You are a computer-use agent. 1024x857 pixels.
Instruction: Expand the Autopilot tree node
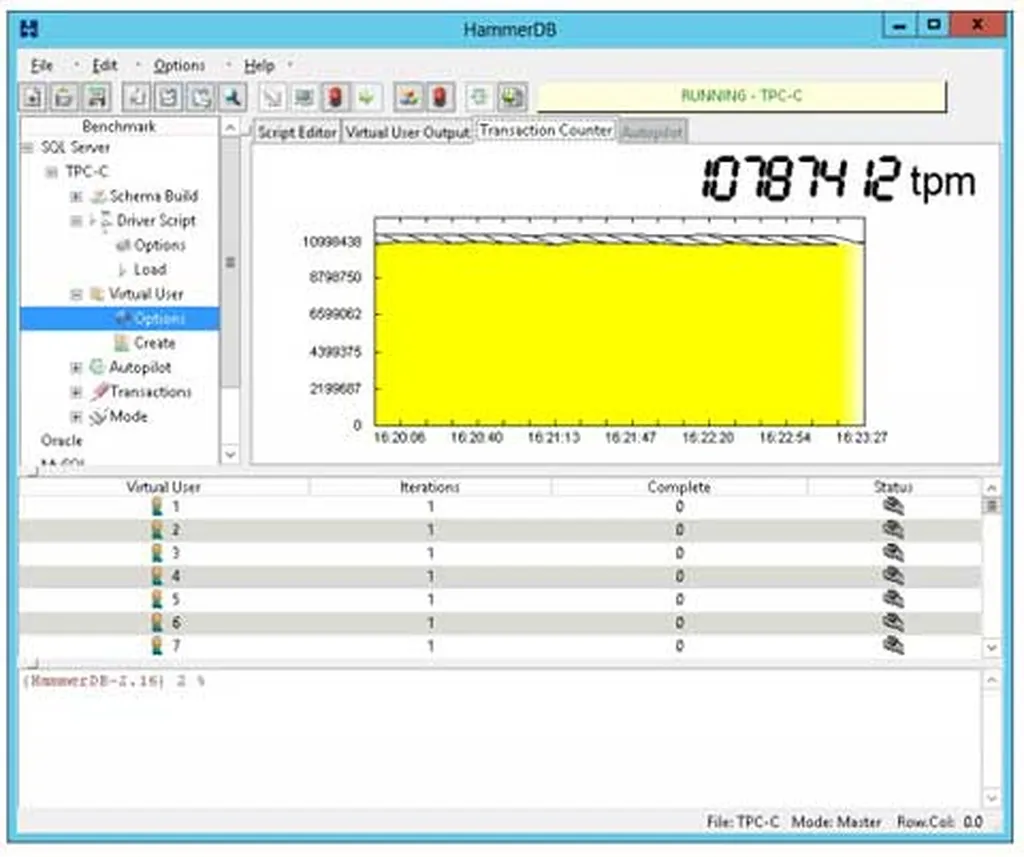tap(76, 368)
